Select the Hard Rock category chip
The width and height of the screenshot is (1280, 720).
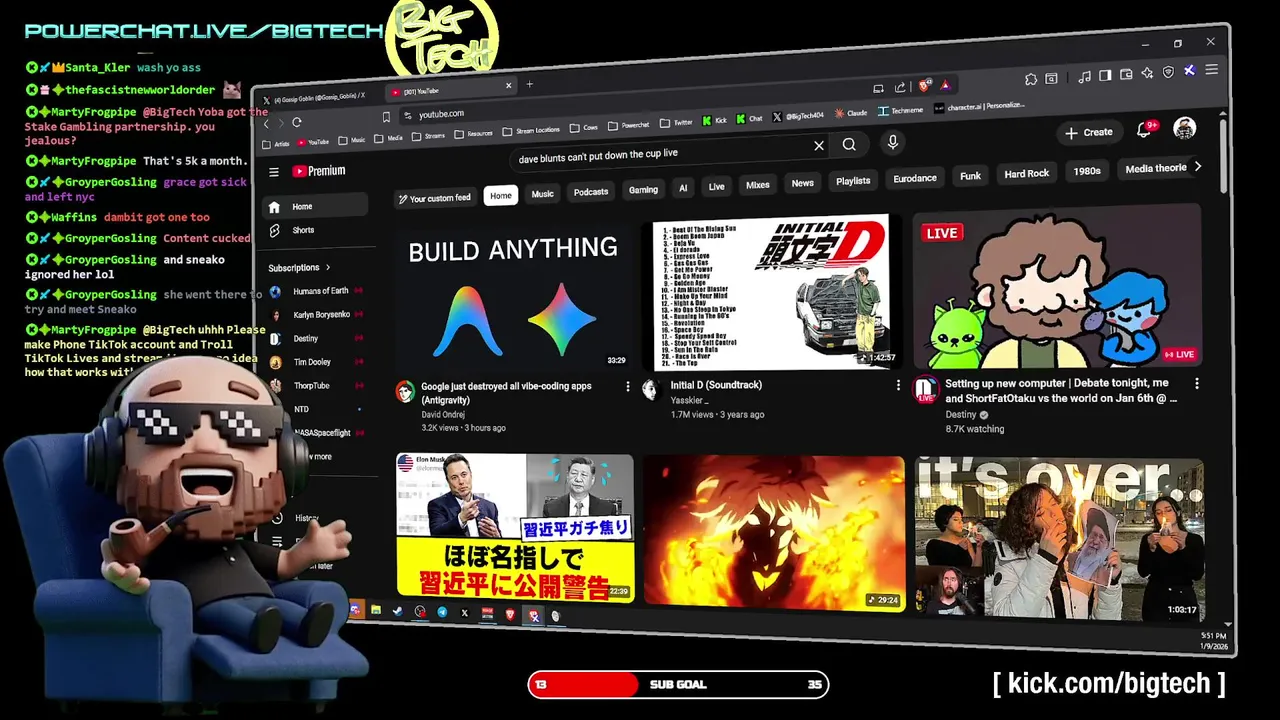pos(1027,174)
